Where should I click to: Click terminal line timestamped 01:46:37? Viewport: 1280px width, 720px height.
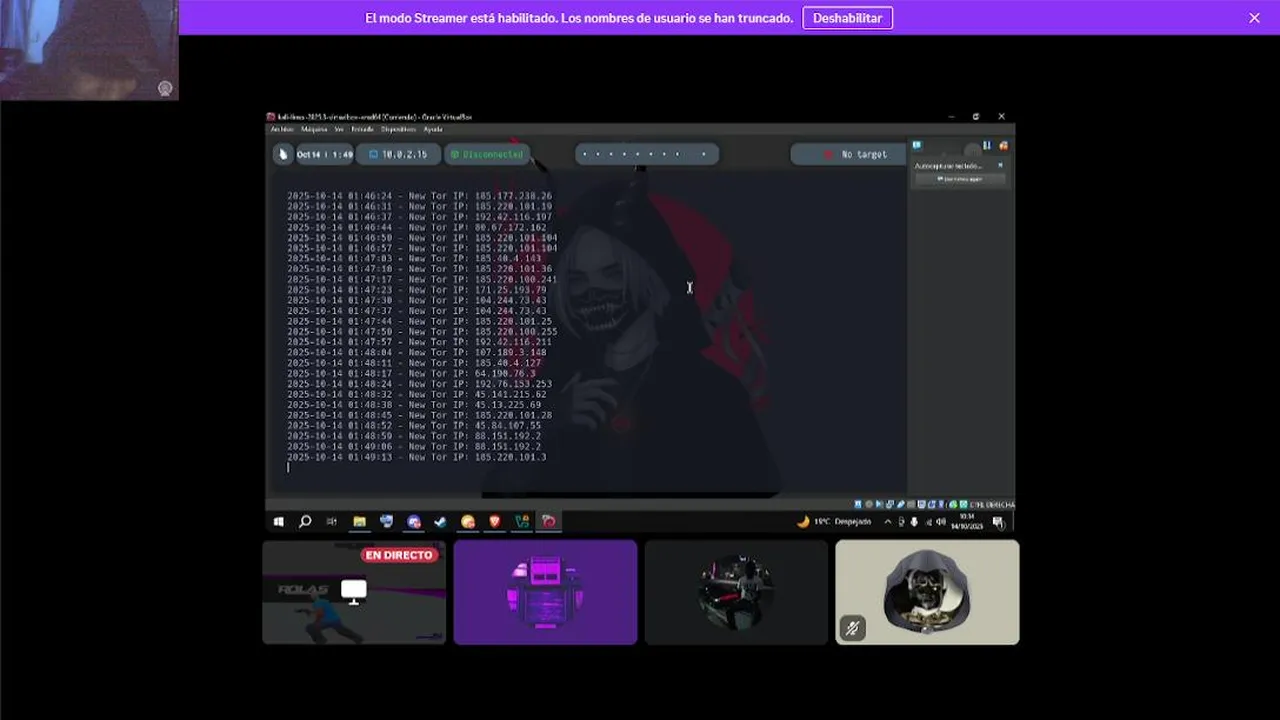pos(420,217)
